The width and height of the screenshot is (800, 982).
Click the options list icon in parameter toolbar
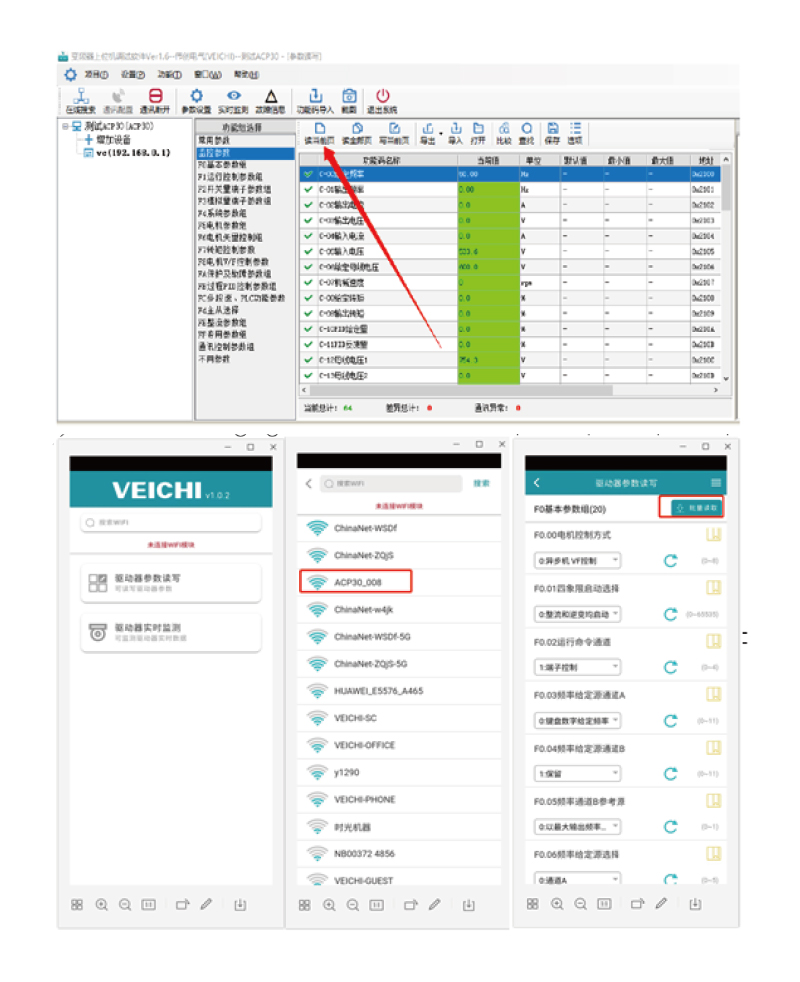[x=575, y=128]
